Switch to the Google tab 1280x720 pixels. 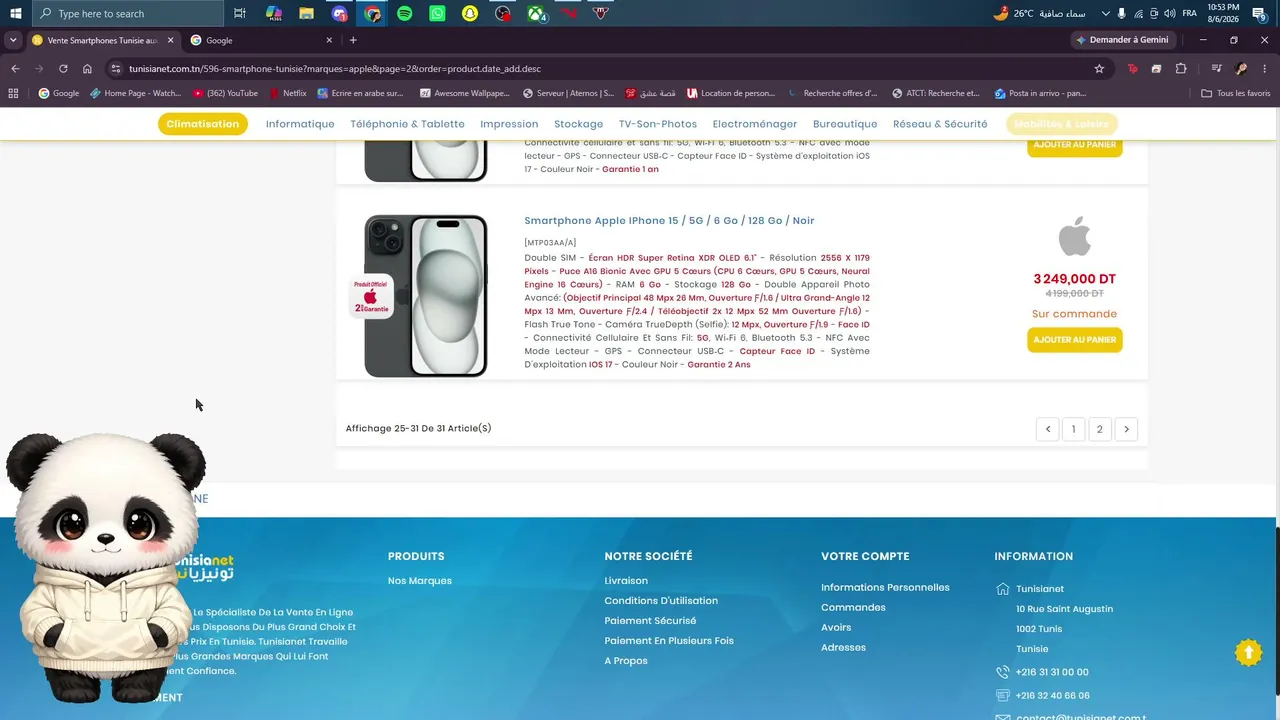[260, 40]
